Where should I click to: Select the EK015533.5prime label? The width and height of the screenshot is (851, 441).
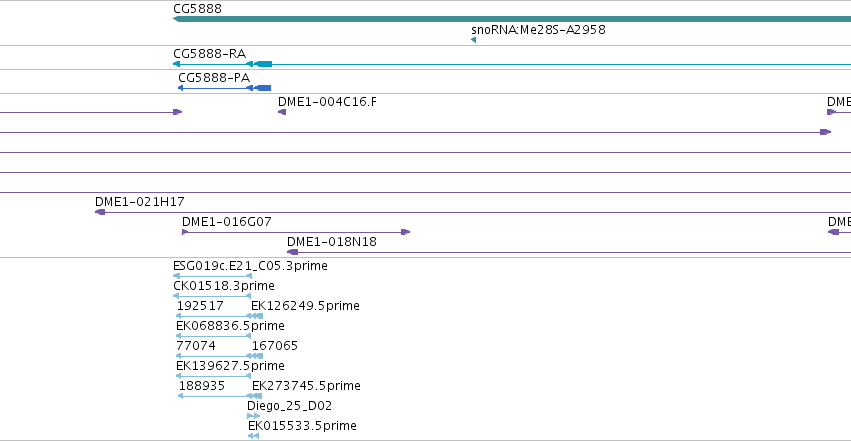(x=302, y=426)
